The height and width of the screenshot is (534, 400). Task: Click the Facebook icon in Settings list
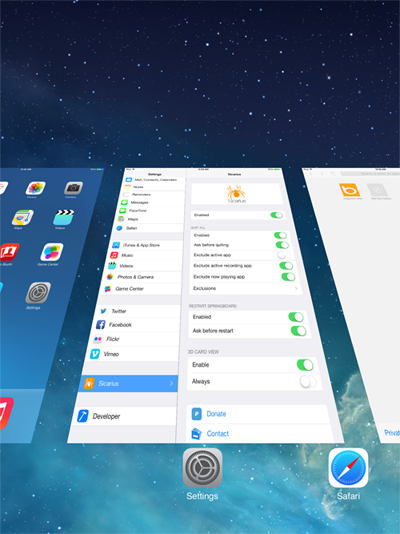point(100,325)
